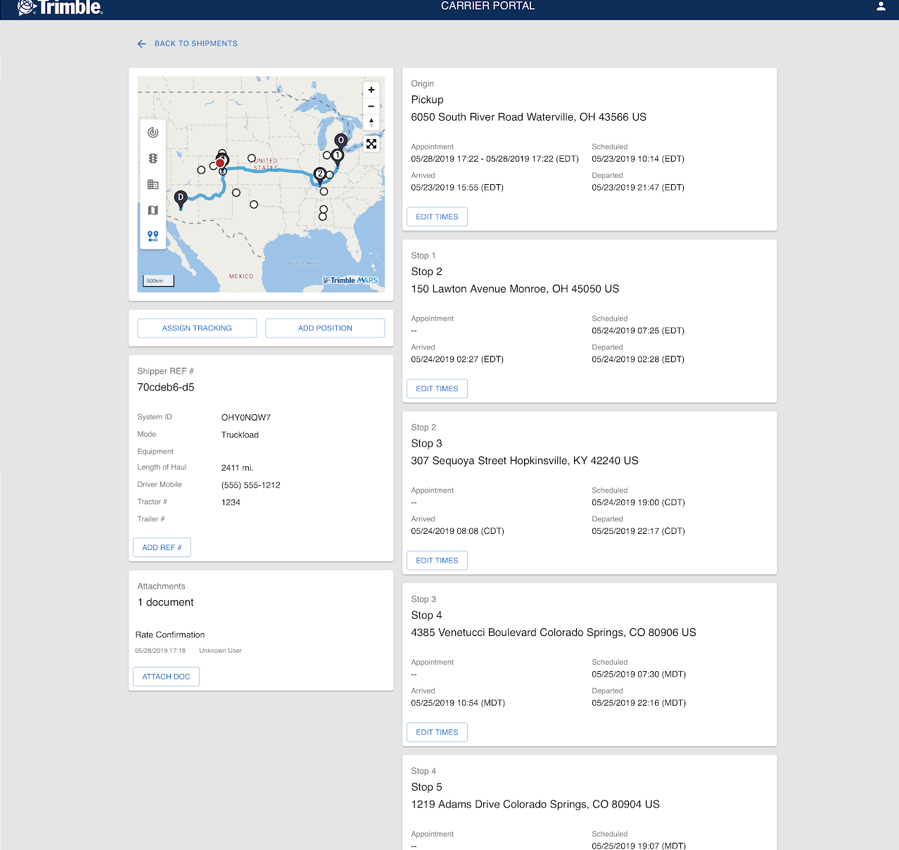This screenshot has height=850, width=899.
Task: Go back to shipments list
Action: click(x=187, y=43)
